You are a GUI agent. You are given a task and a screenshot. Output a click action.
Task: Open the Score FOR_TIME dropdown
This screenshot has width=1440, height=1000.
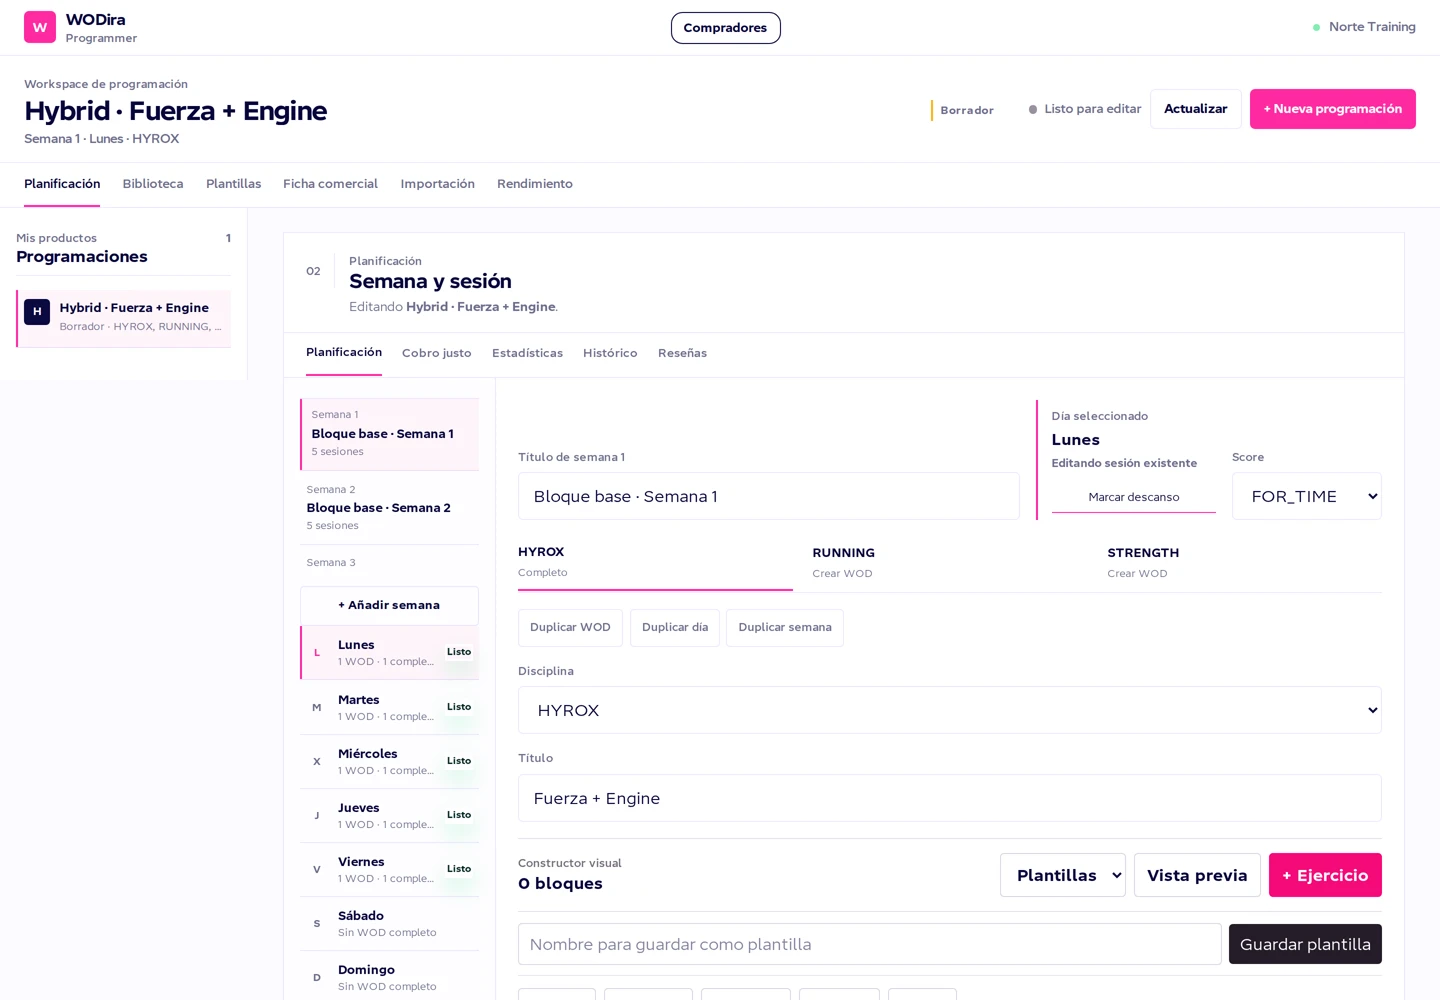point(1306,496)
